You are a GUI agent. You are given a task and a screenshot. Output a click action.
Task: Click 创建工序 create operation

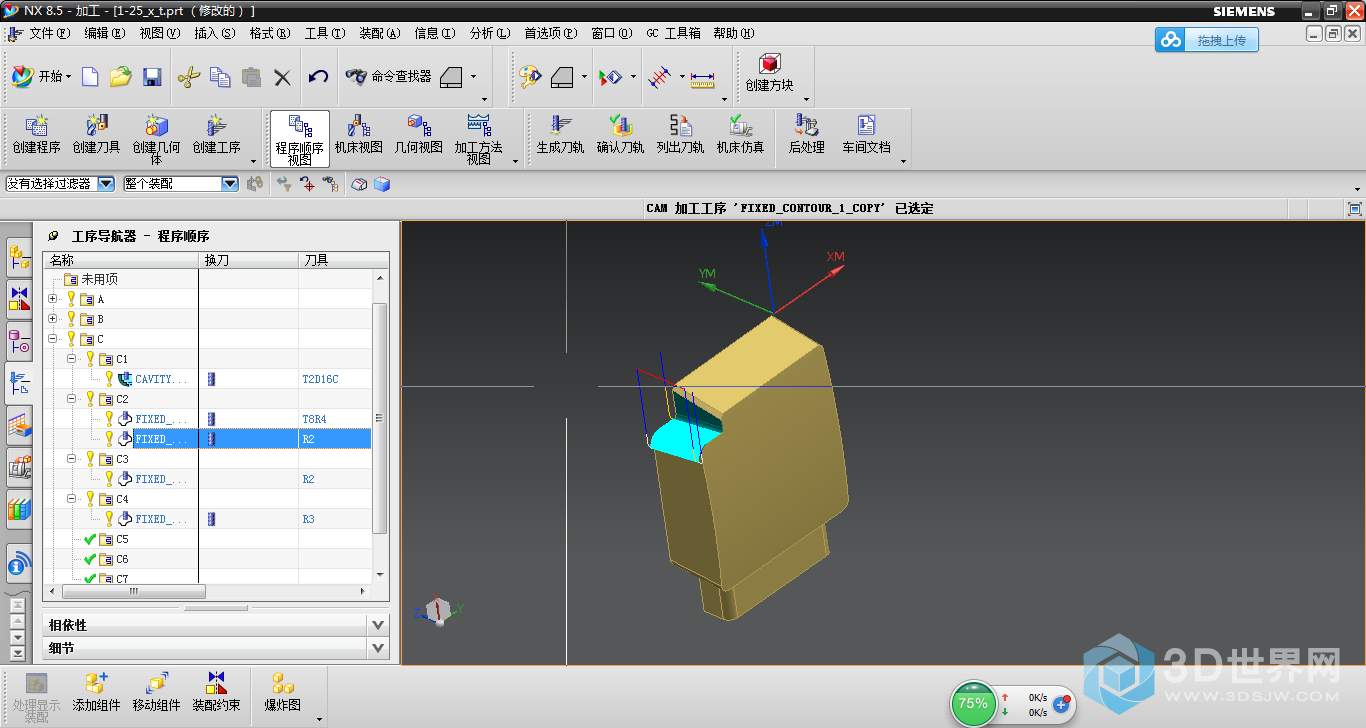217,135
